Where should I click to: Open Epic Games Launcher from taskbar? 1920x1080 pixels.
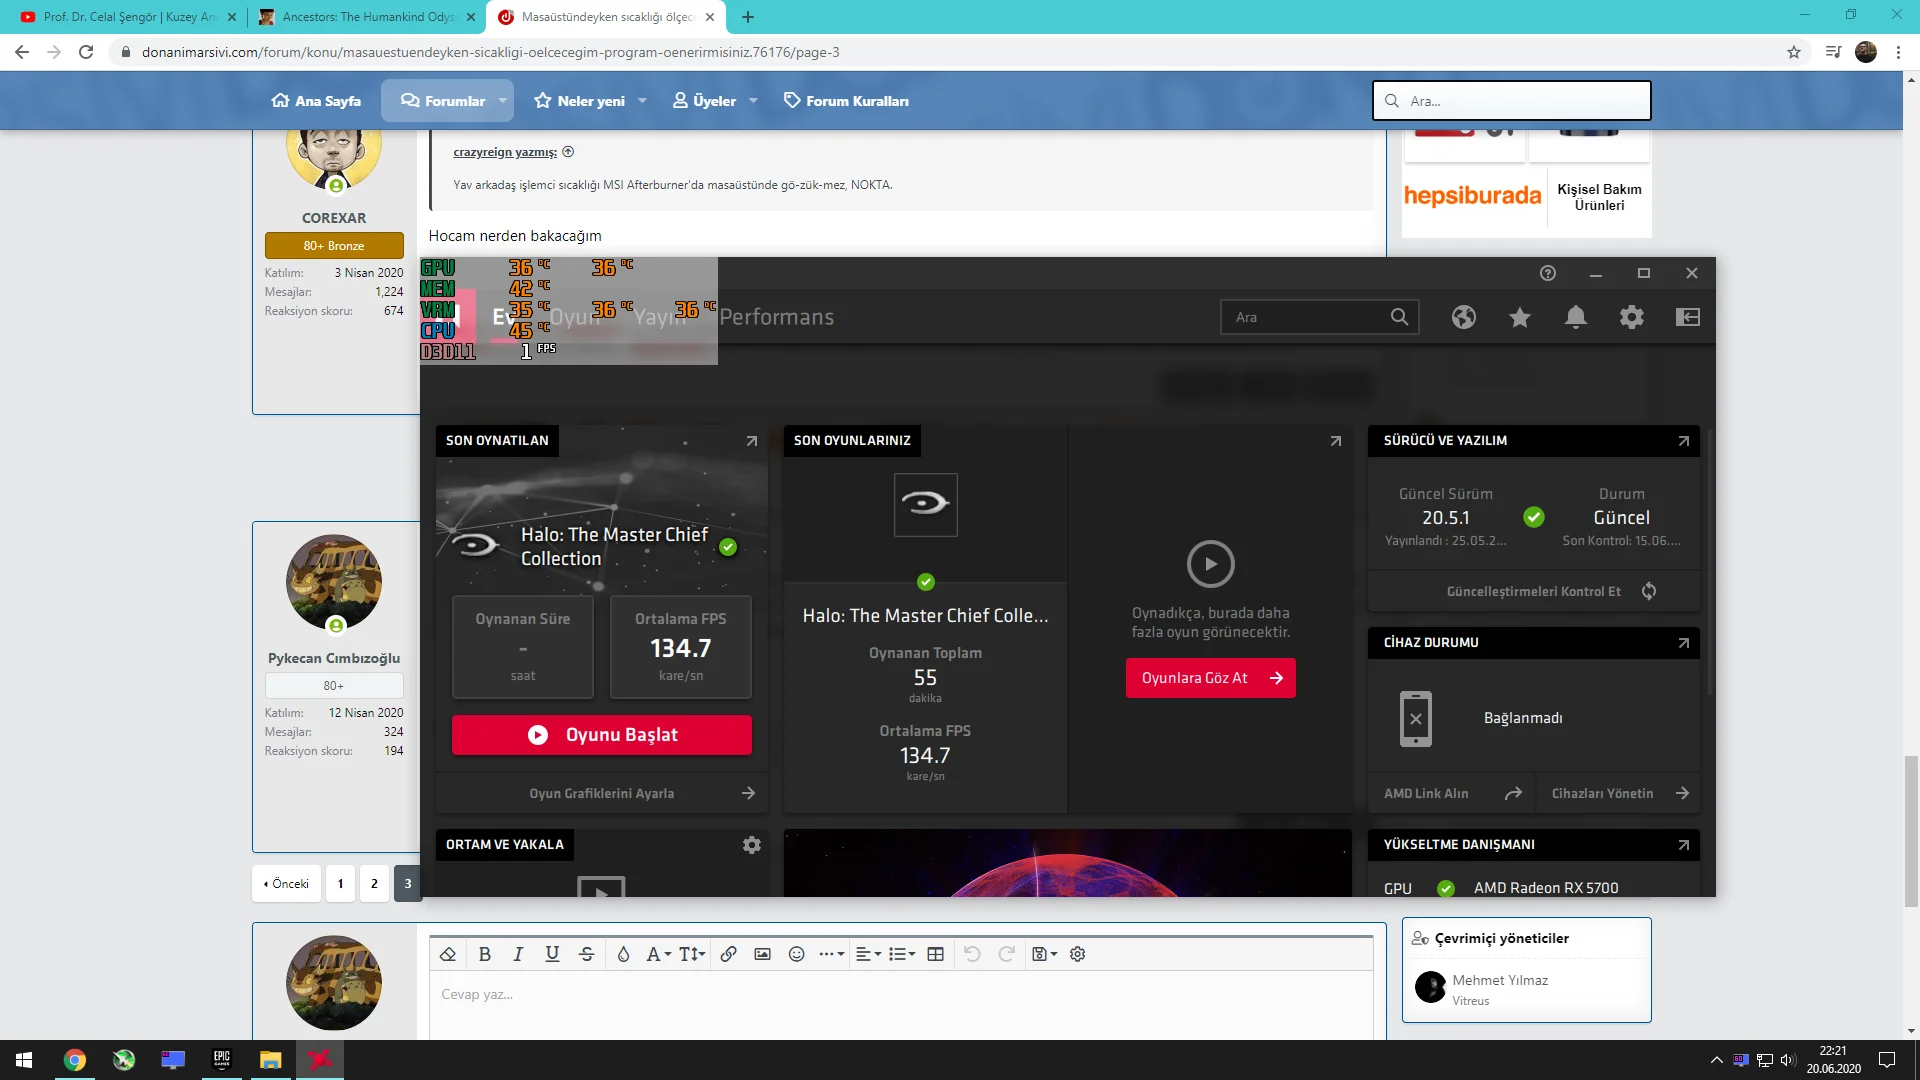pos(222,1060)
